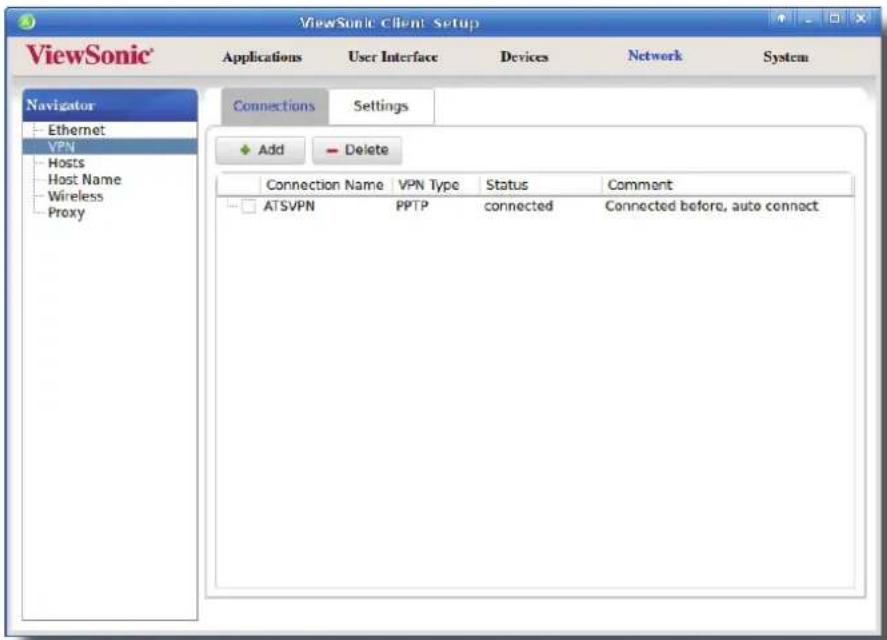Tick the checkbox for ATSVPN connection
Screen dimensions: 887x640
[248, 206]
